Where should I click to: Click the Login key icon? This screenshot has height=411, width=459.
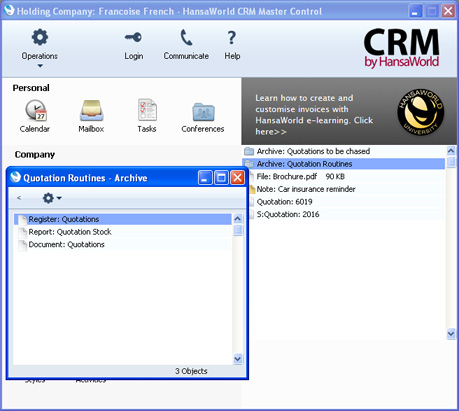(x=133, y=37)
